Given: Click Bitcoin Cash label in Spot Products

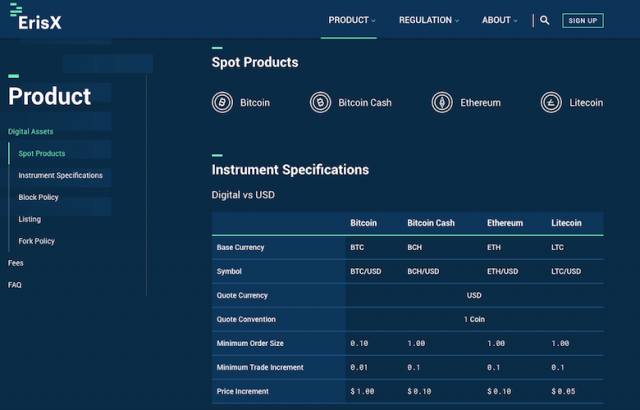Looking at the screenshot, I should 364,102.
